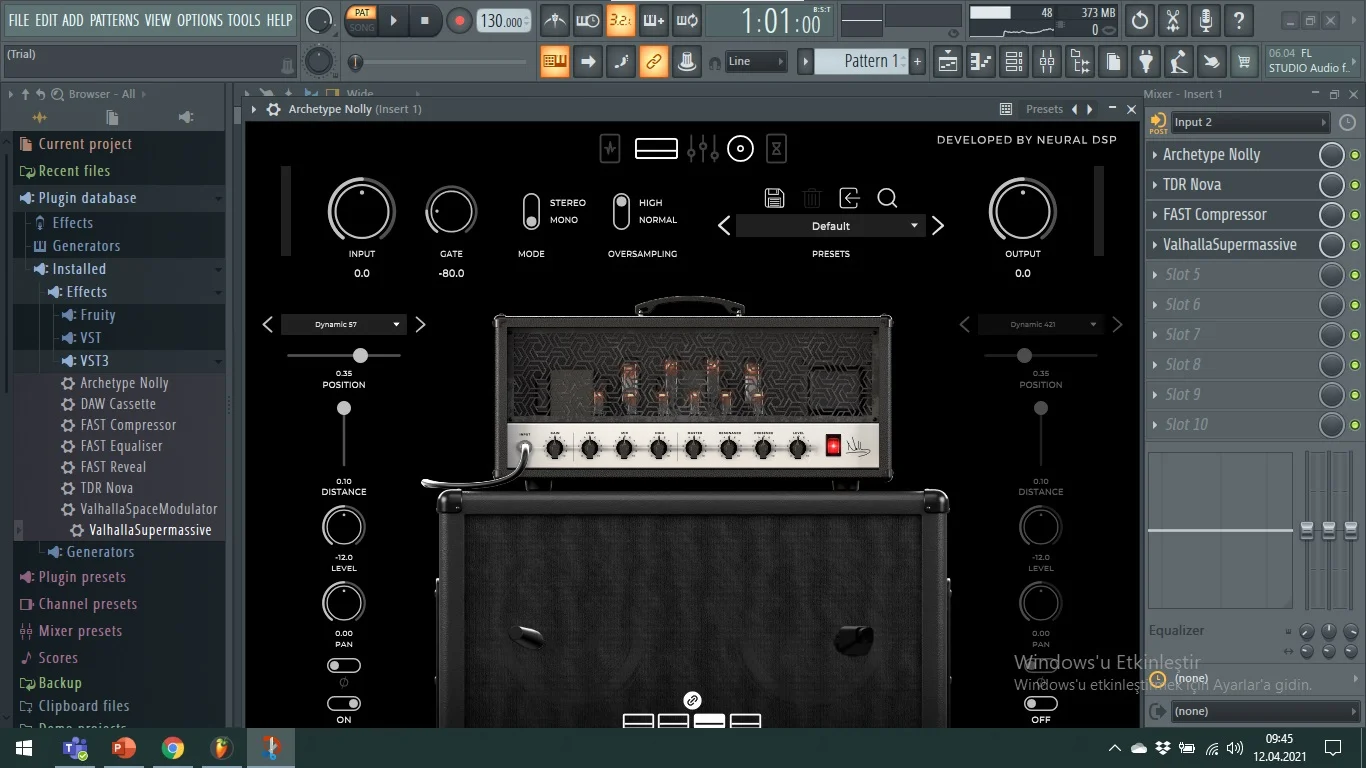Toggle PAT/SONG mode switch
Image resolution: width=1366 pixels, height=768 pixels.
click(x=362, y=20)
